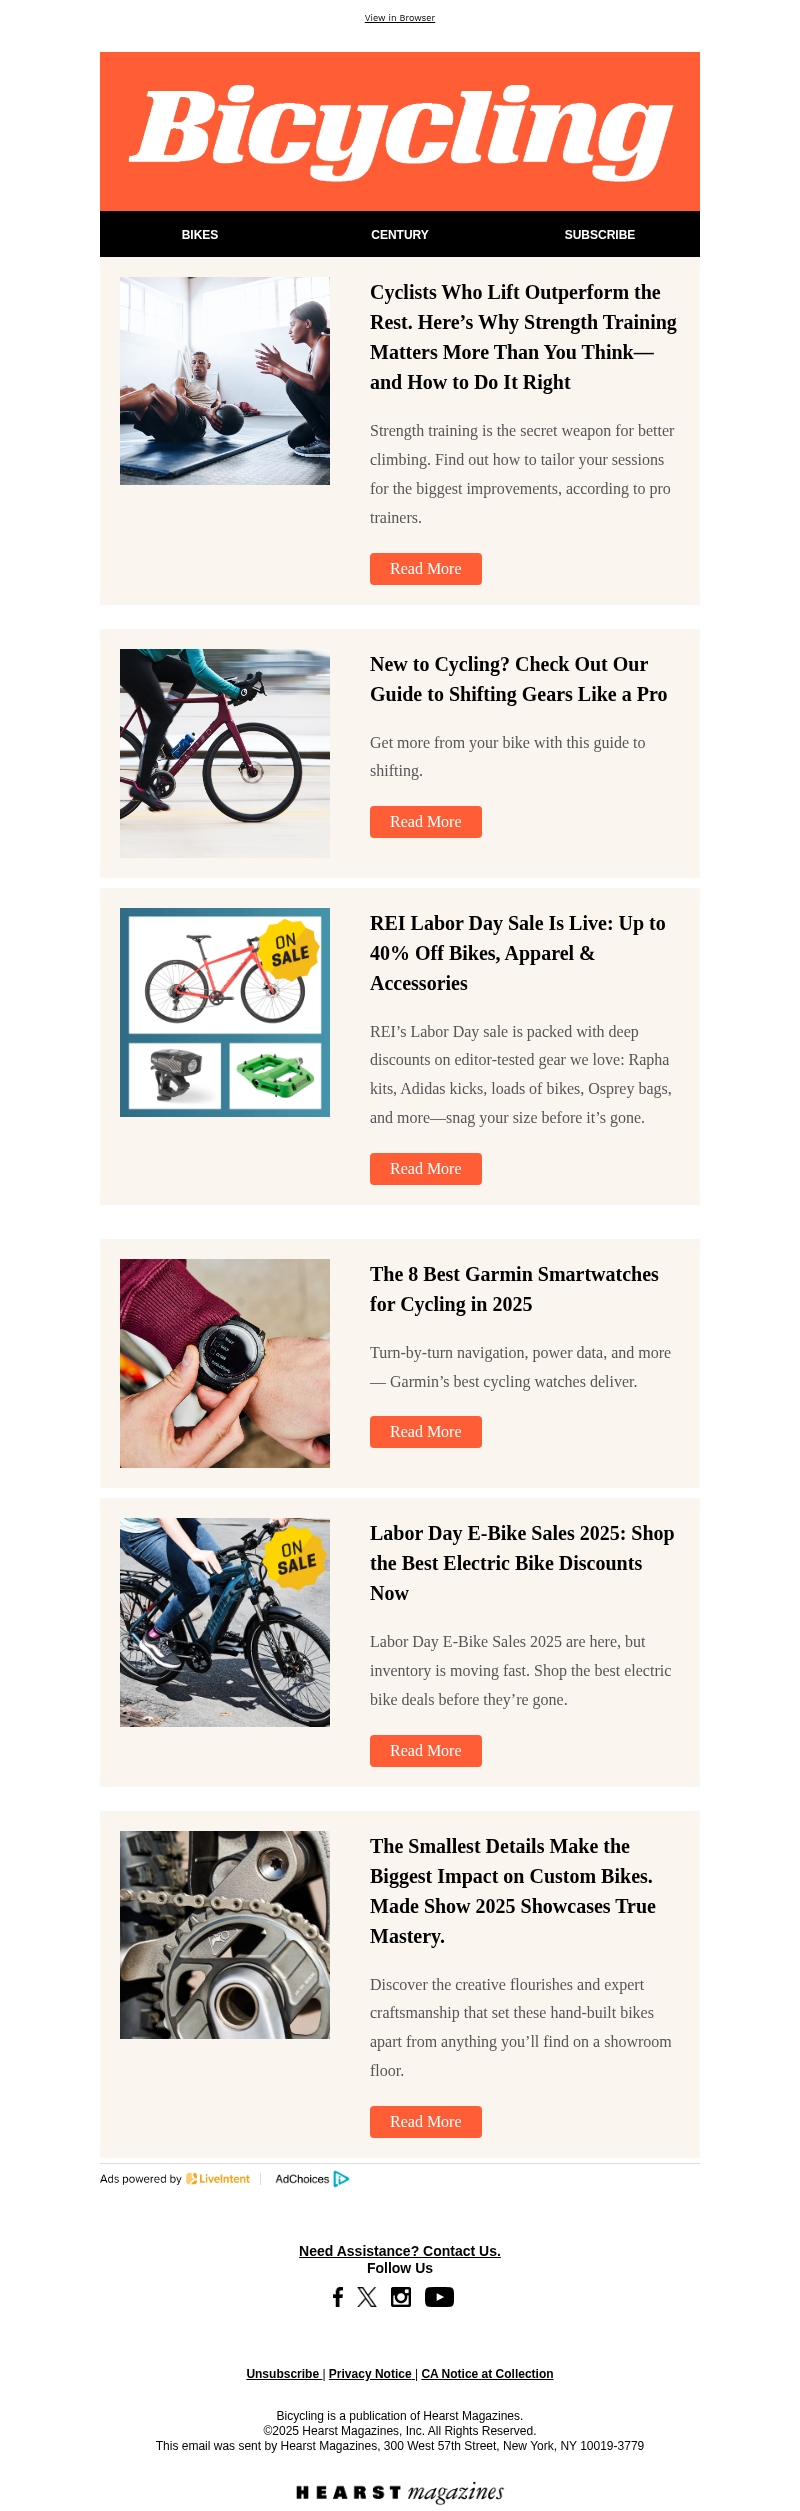Open the Facebook icon under Follow Us
The height and width of the screenshot is (2511, 800).
(338, 2297)
